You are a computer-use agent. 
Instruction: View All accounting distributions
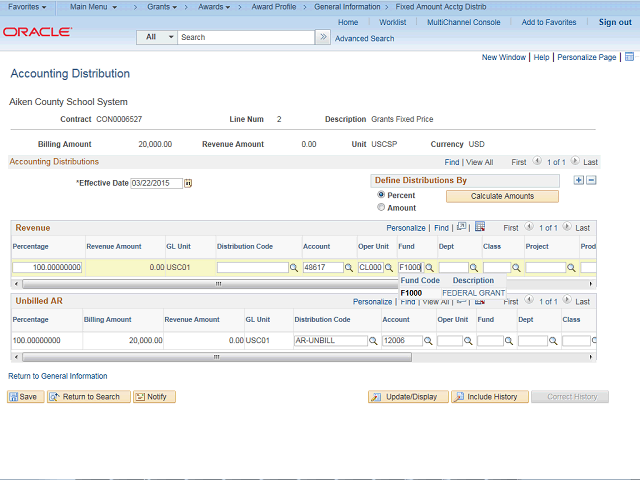[480, 162]
